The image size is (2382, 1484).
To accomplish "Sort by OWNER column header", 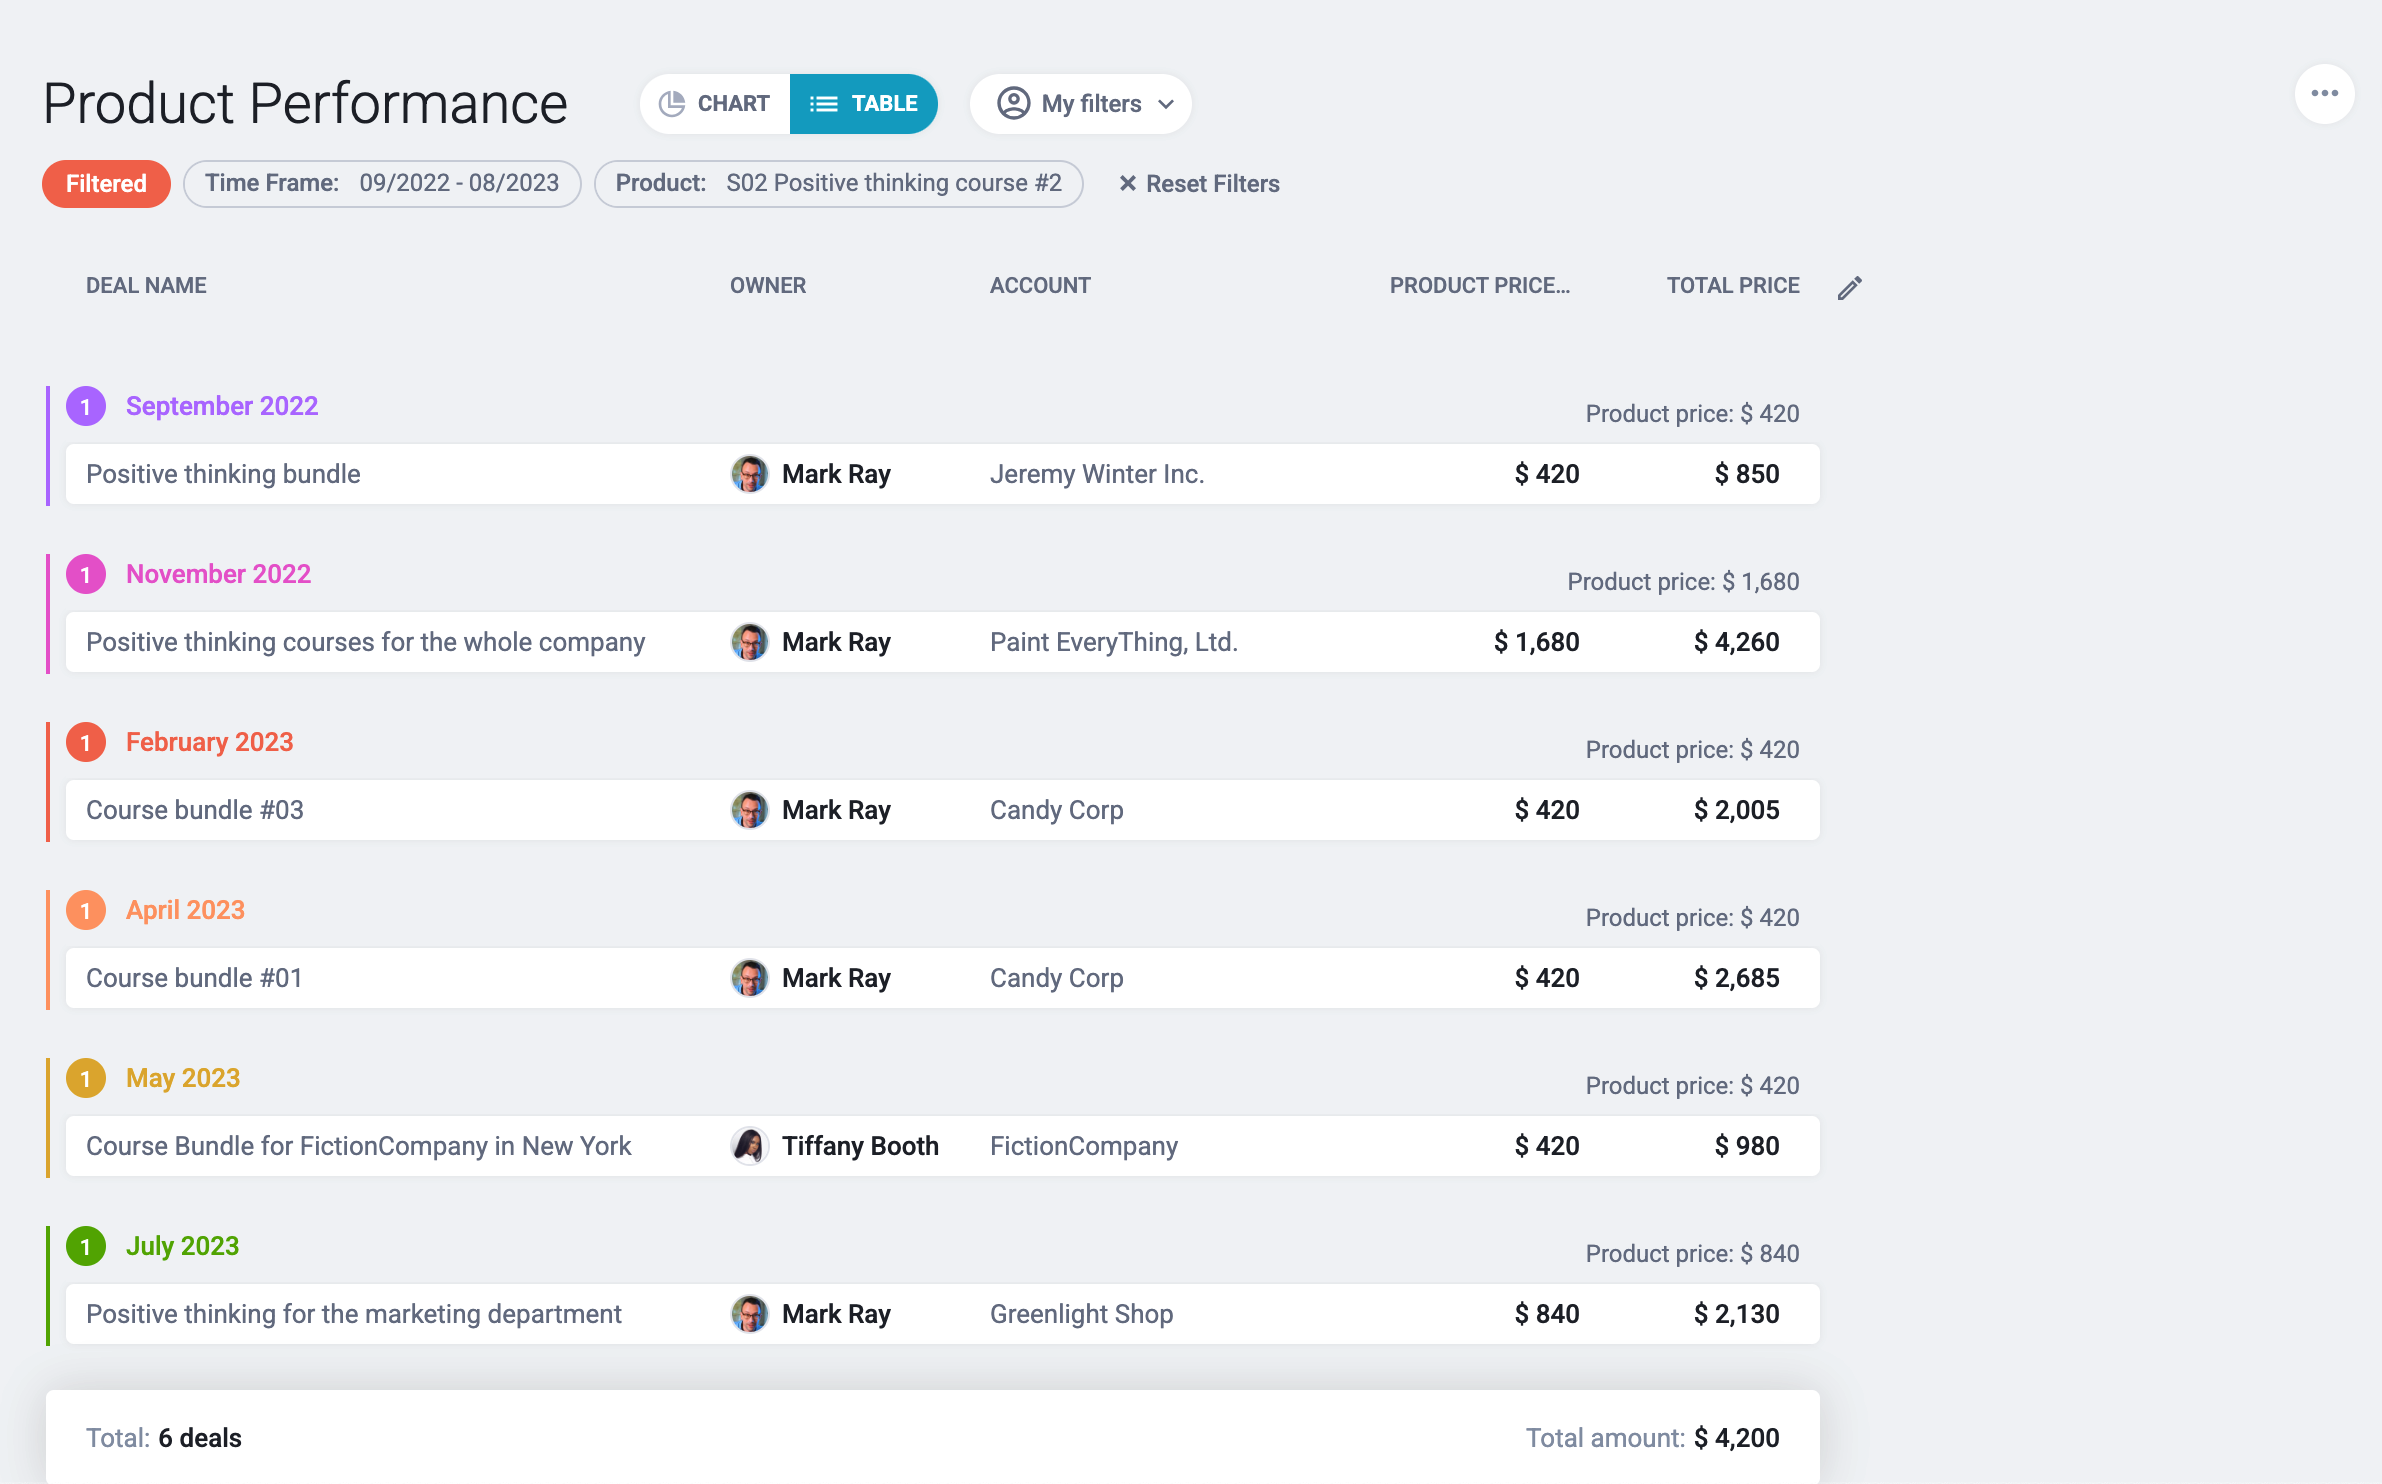I will (x=768, y=286).
